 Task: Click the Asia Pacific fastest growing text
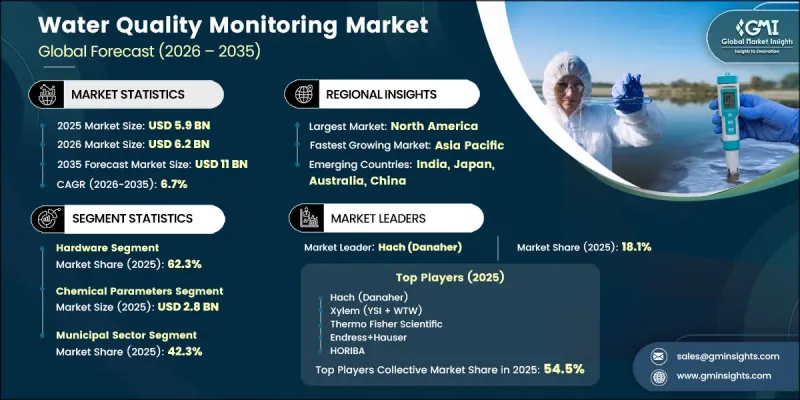tap(469, 145)
